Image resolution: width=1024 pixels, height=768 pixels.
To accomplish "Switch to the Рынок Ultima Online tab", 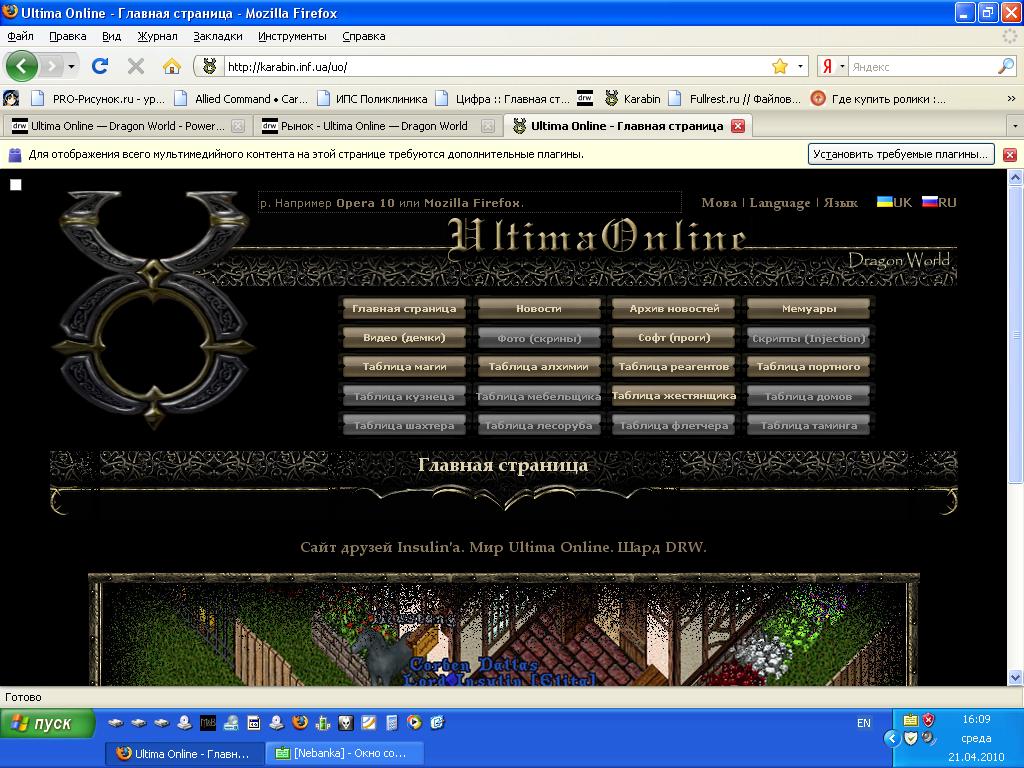I will tap(377, 126).
